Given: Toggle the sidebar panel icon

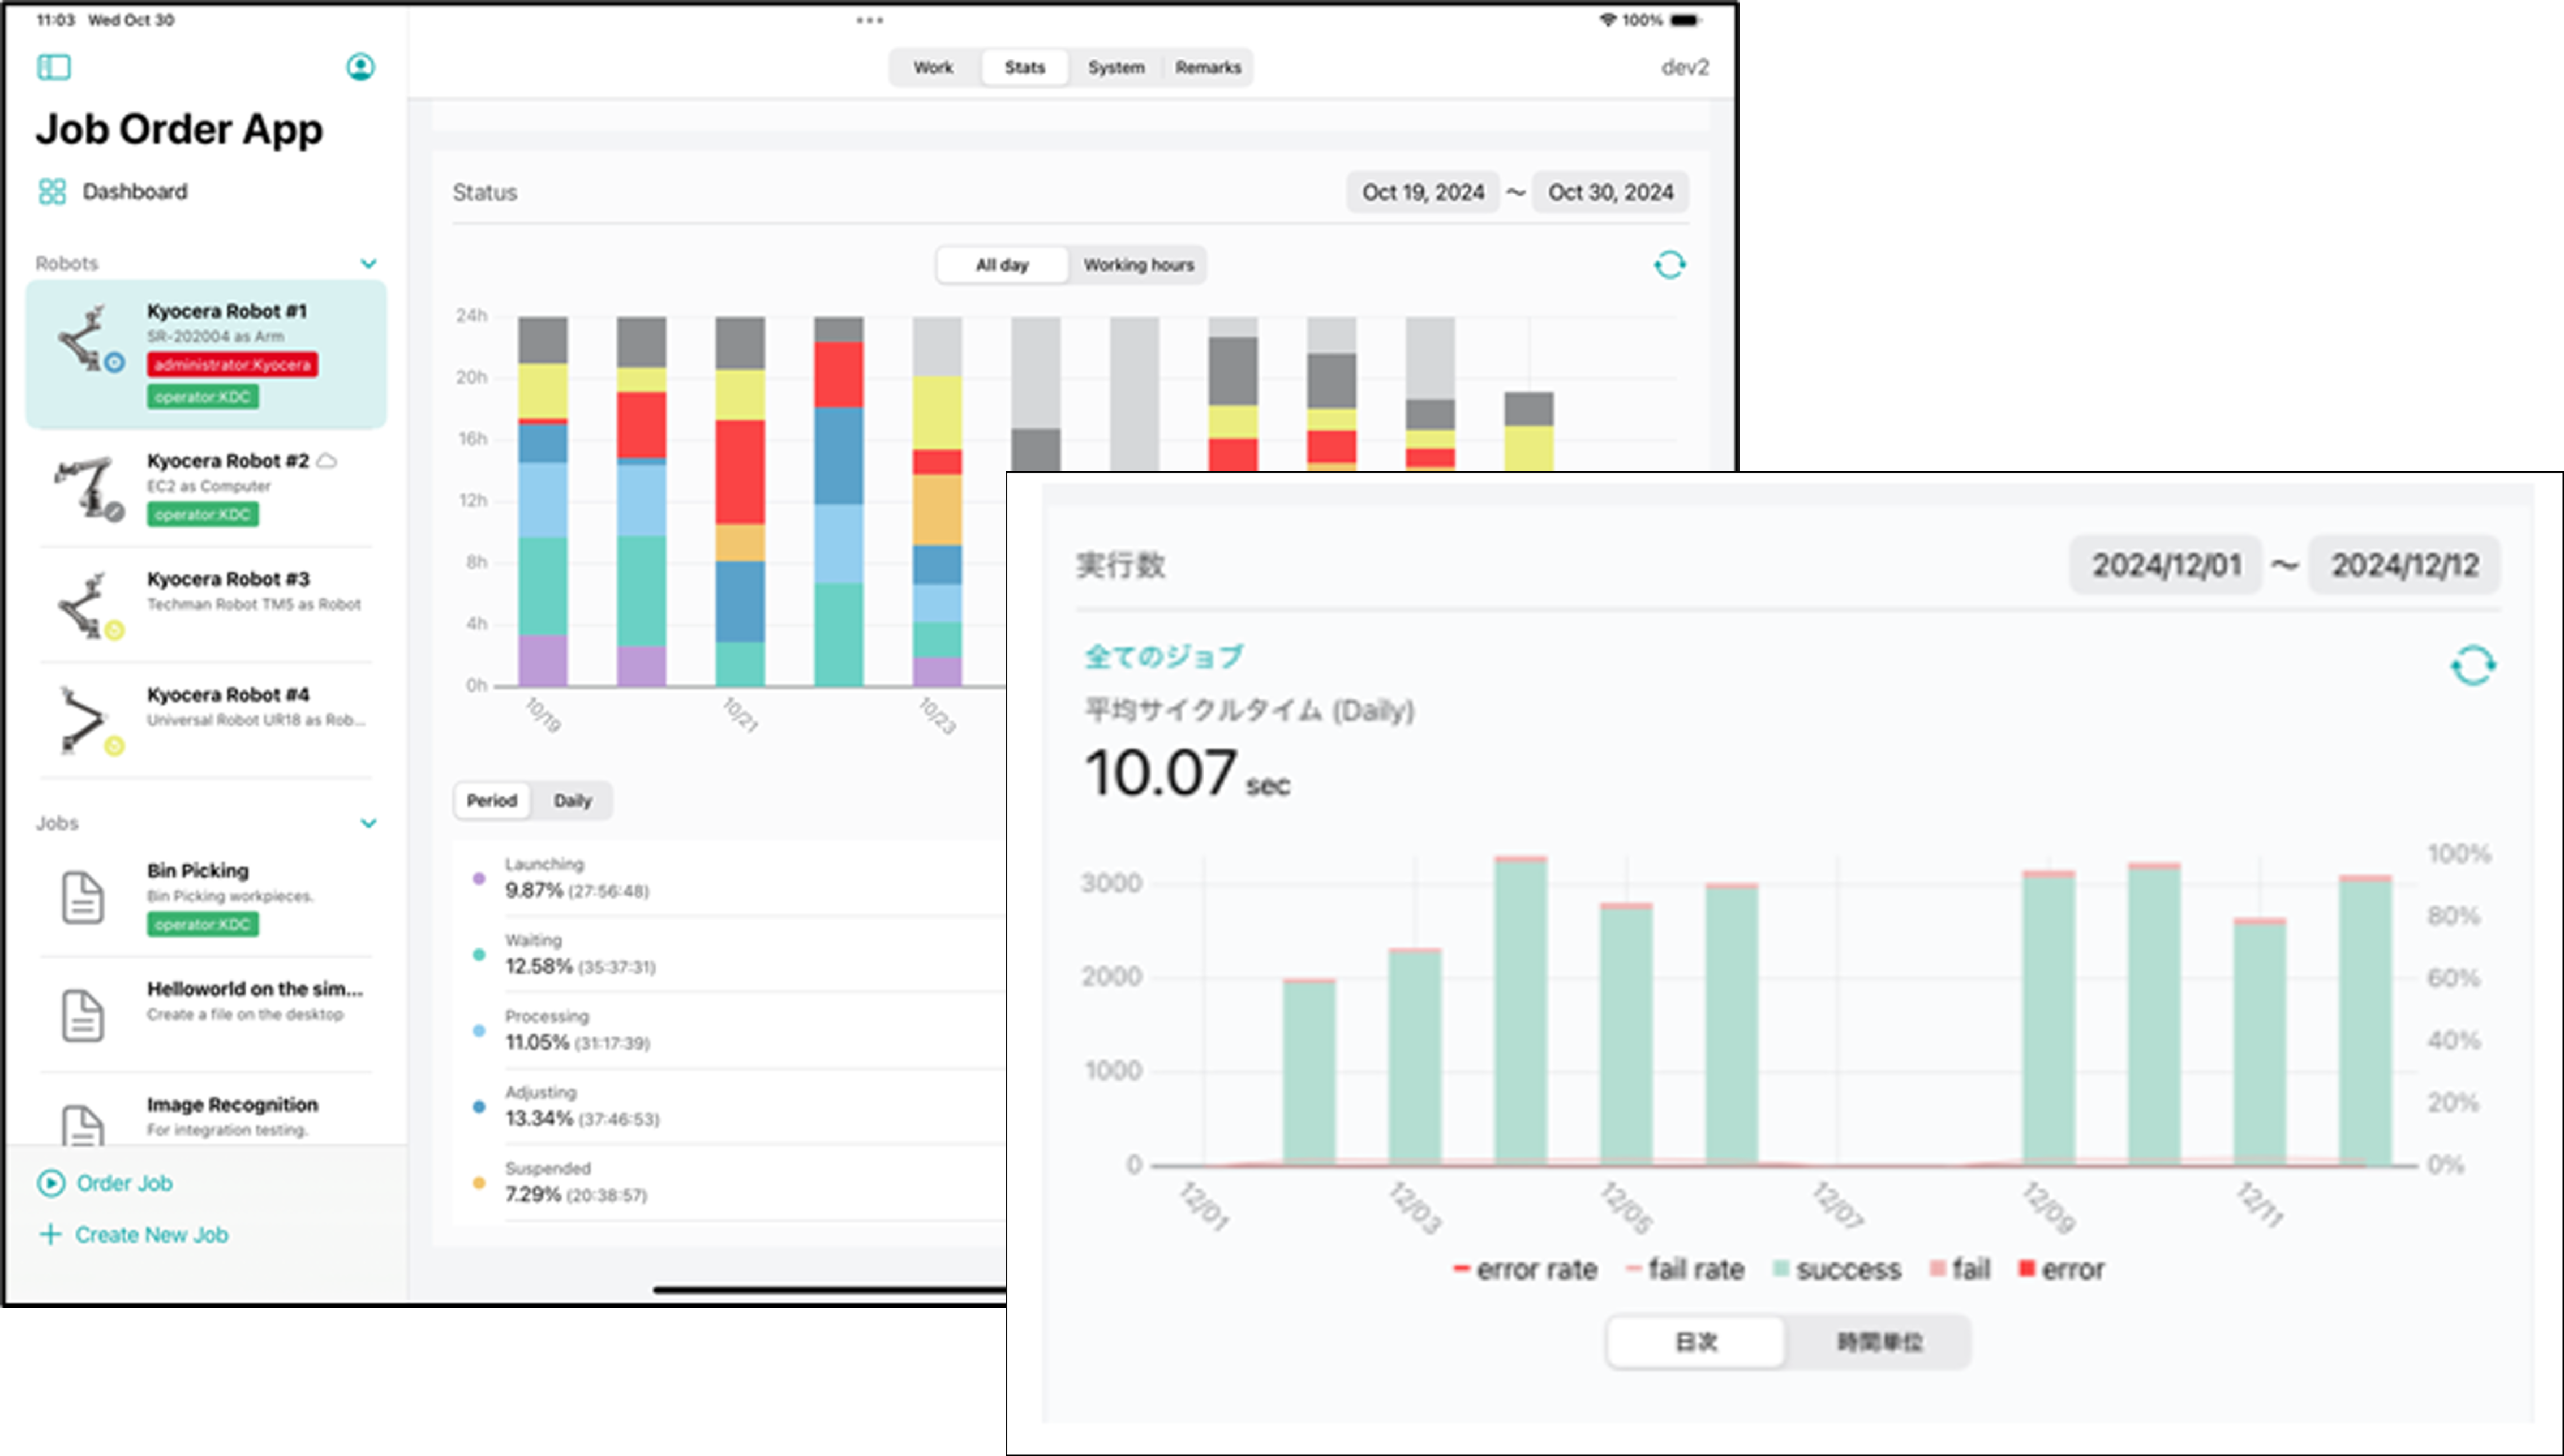Looking at the screenshot, I should coord(54,67).
